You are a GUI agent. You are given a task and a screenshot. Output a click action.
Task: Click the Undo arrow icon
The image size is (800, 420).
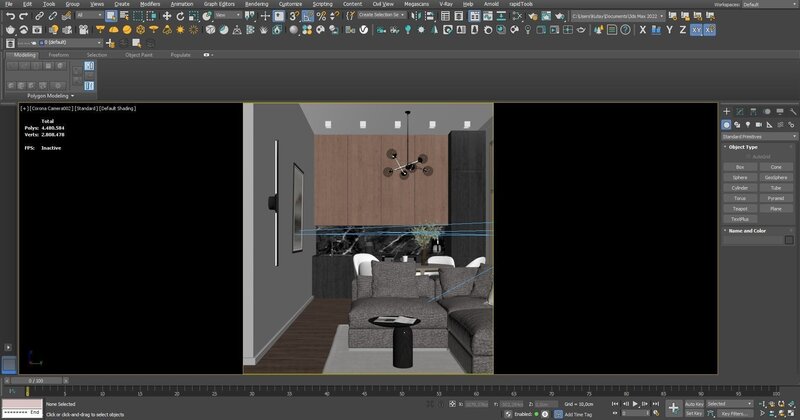pyautogui.click(x=9, y=16)
